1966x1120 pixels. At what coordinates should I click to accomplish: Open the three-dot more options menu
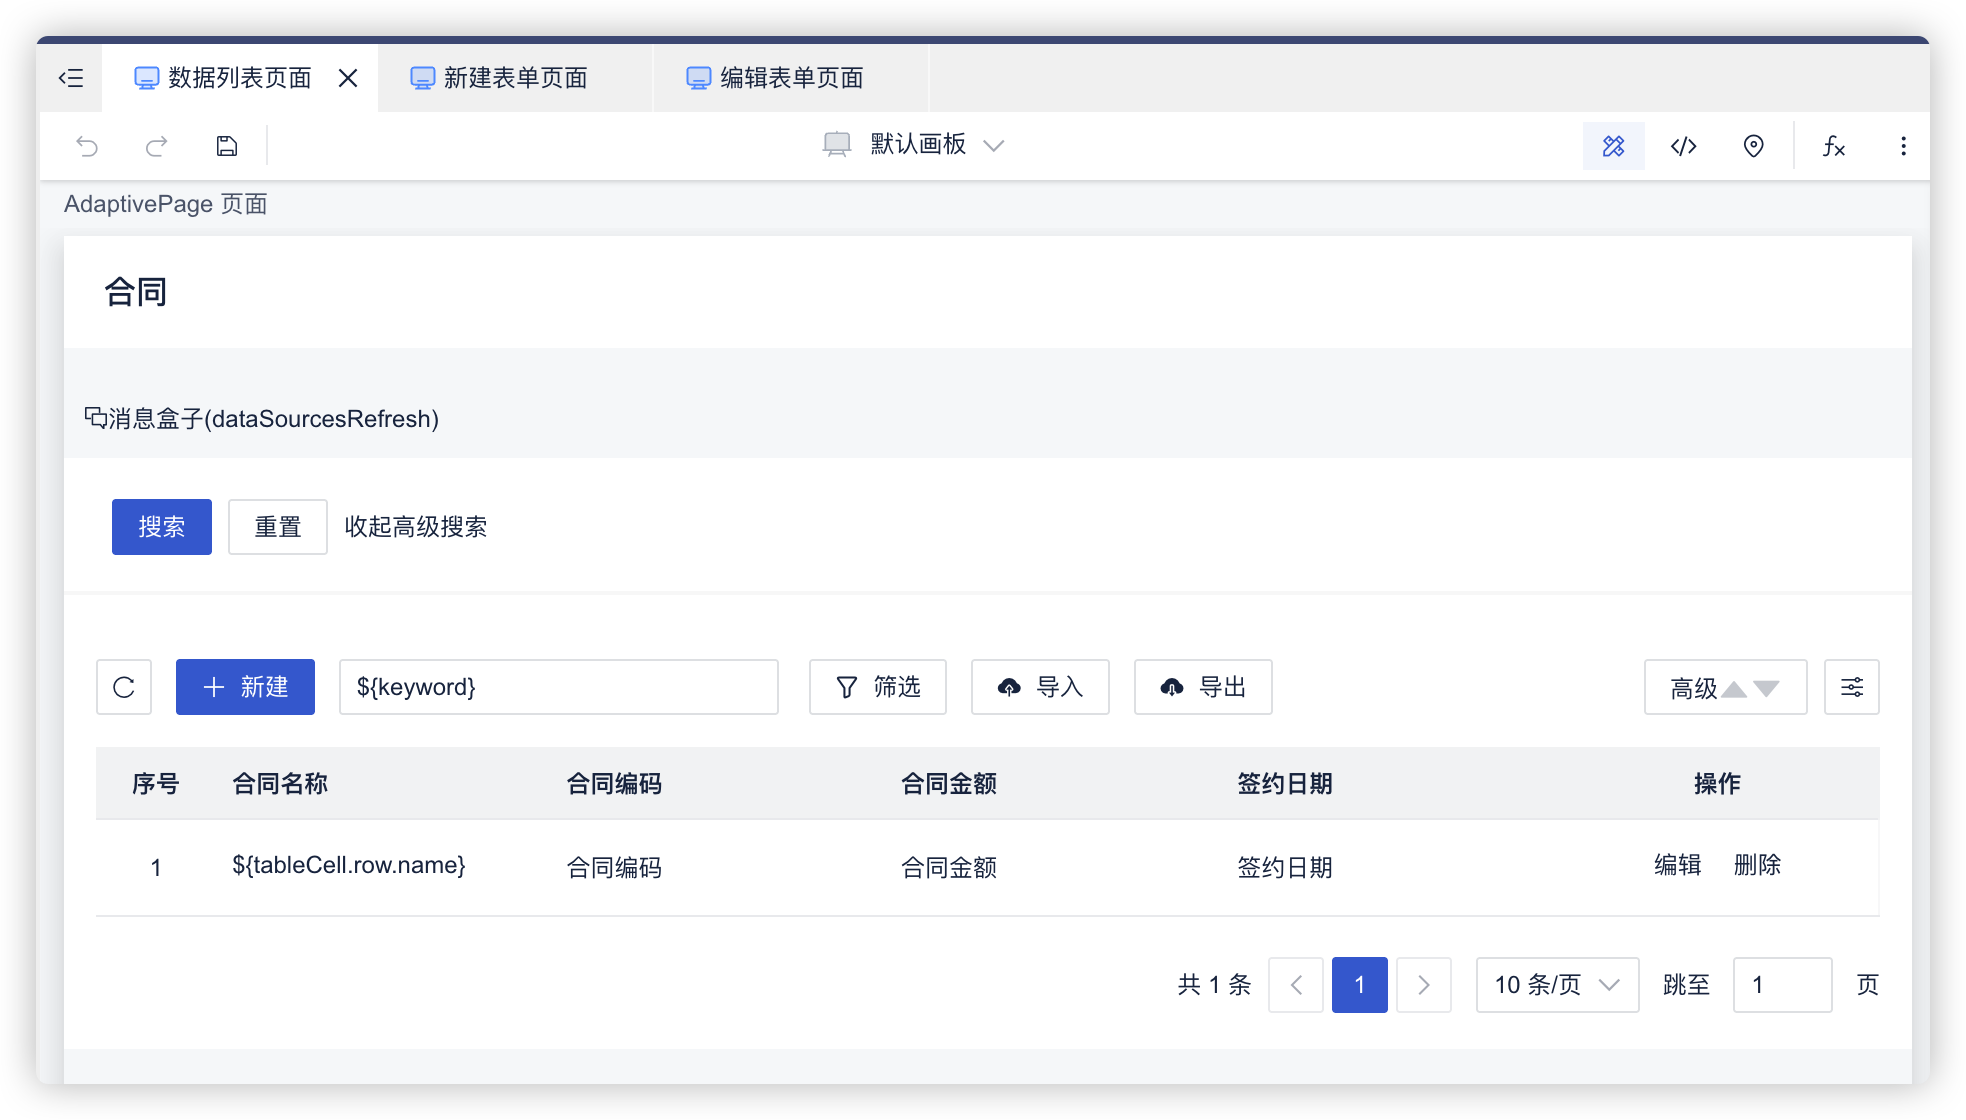[x=1903, y=145]
